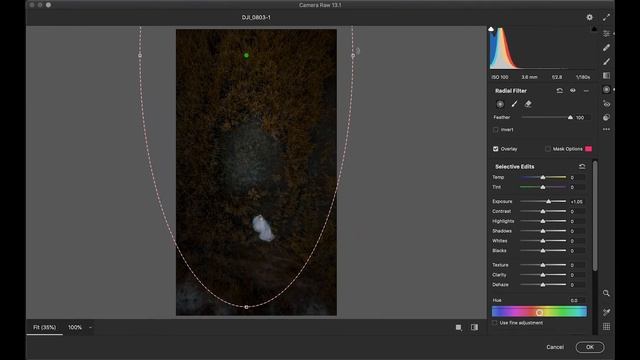The height and width of the screenshot is (360, 640).
Task: Click the ISO 100 metadata text
Action: [500, 77]
